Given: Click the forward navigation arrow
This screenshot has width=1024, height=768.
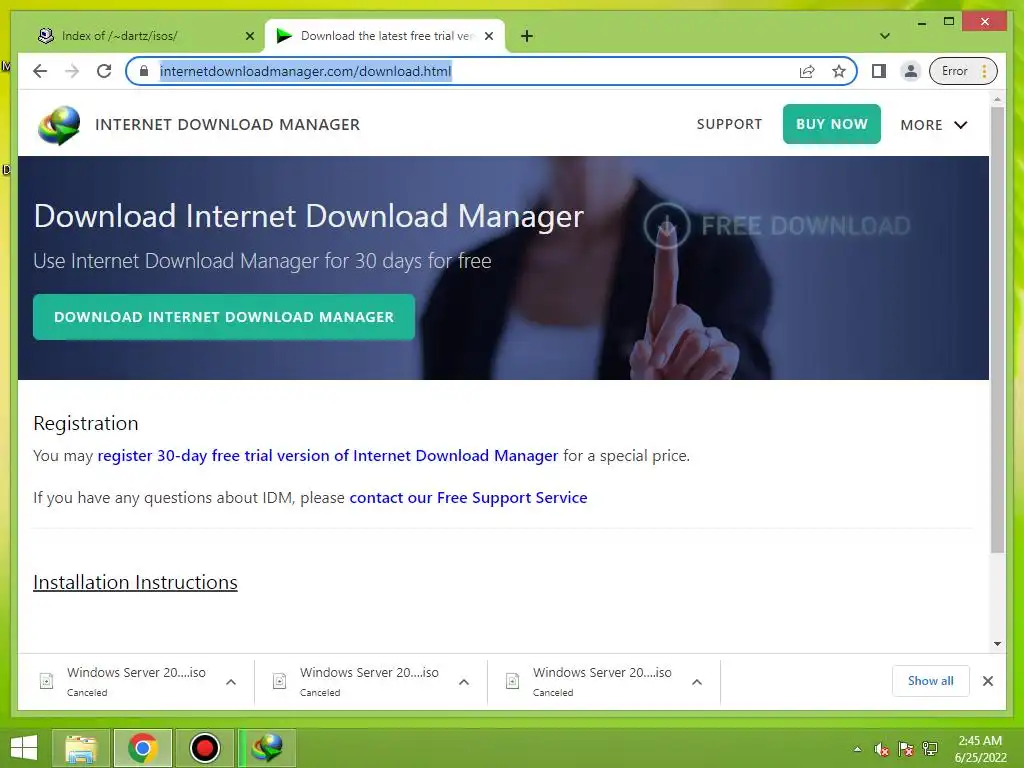Looking at the screenshot, I should tap(72, 71).
